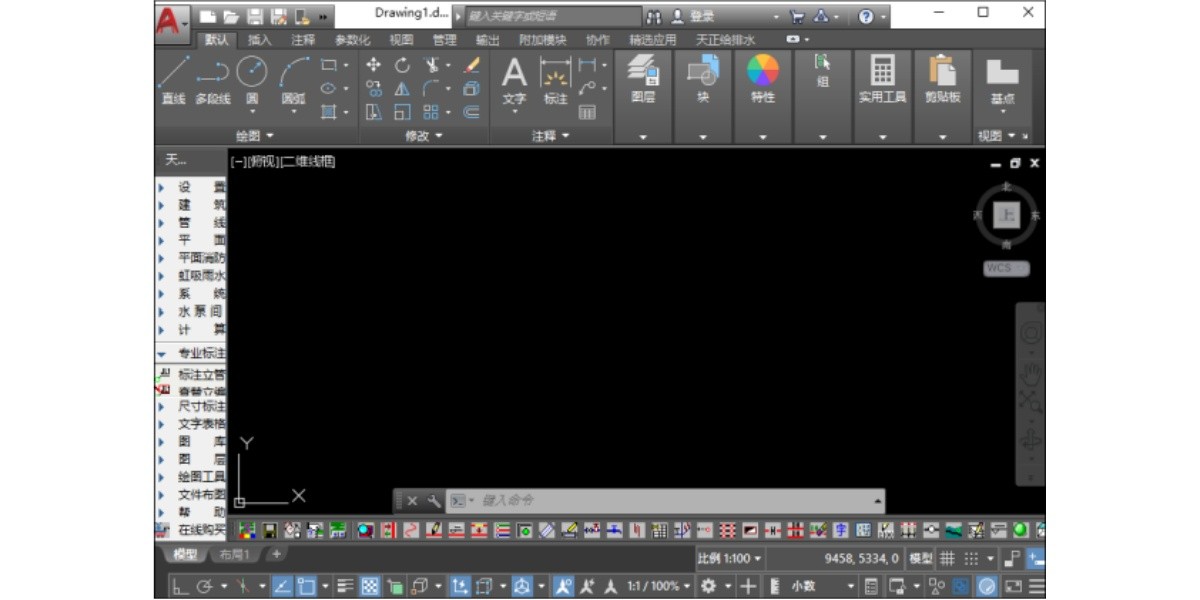Expand the Modify (修改) panel dropdown
The width and height of the screenshot is (1200, 600).
coord(424,135)
